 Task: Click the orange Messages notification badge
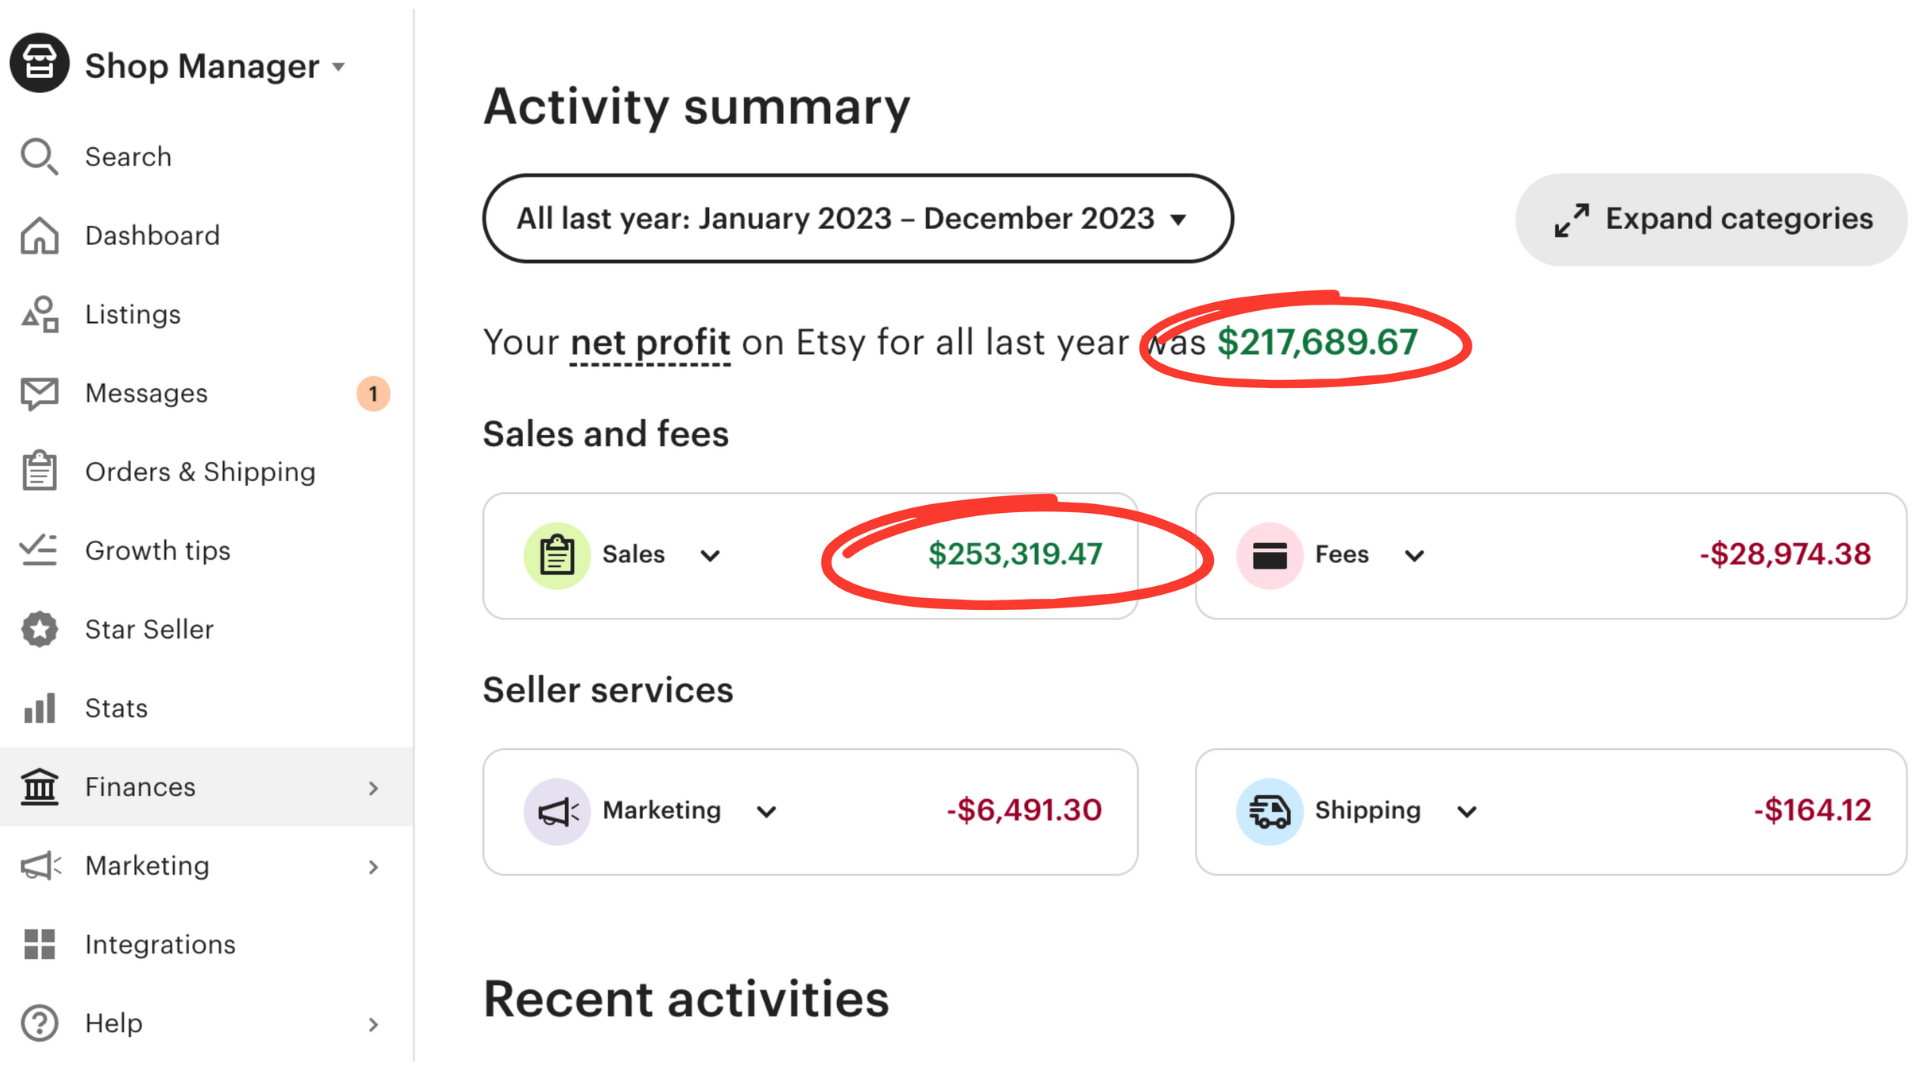373,393
